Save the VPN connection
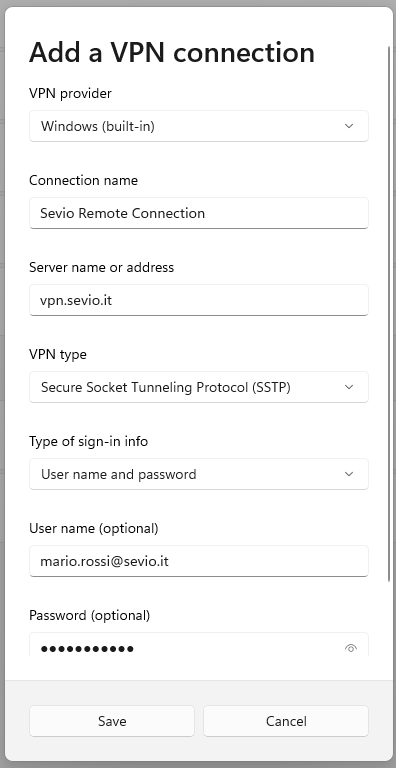Image resolution: width=396 pixels, height=768 pixels. [x=112, y=721]
